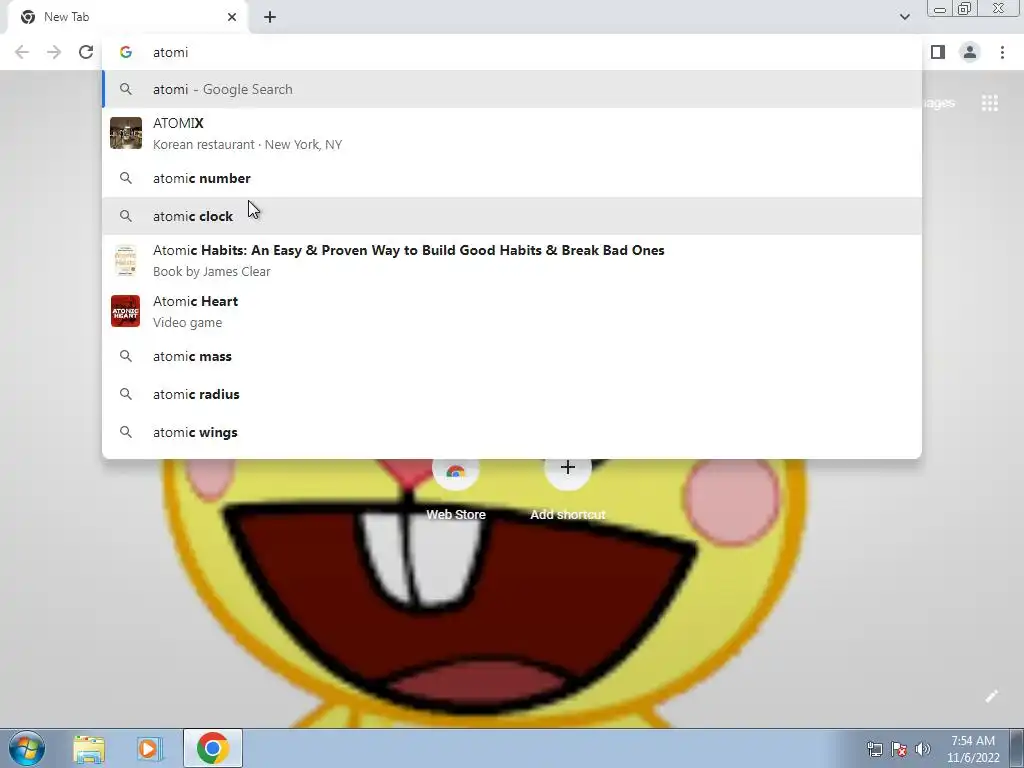
Task: Click the Show desktop strip at the taskbar's end
Action: tap(1017, 748)
